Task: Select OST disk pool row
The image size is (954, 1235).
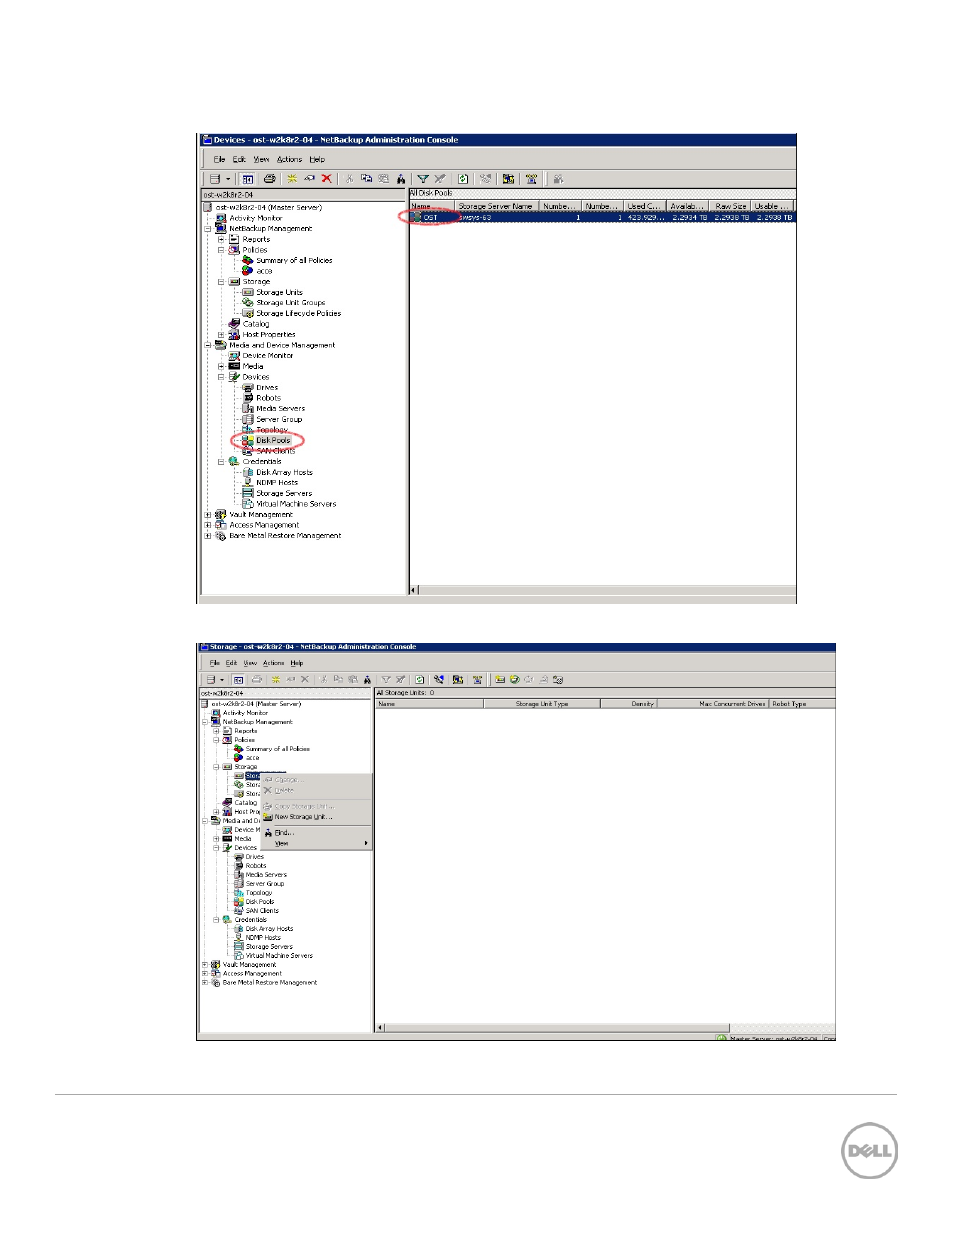Action: tap(602, 217)
